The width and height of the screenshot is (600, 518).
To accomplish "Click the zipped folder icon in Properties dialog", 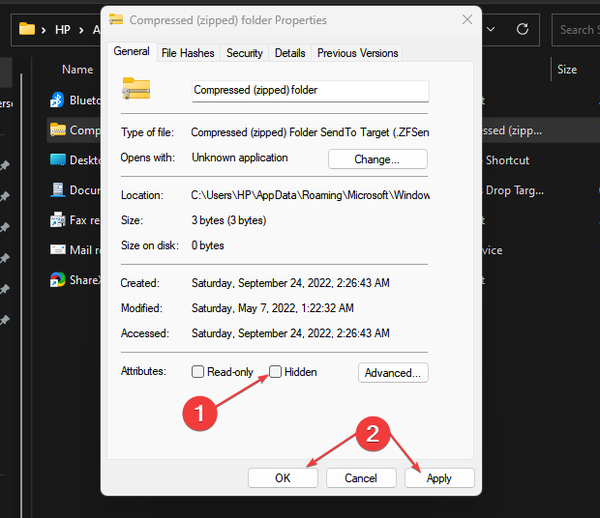I will [x=135, y=90].
